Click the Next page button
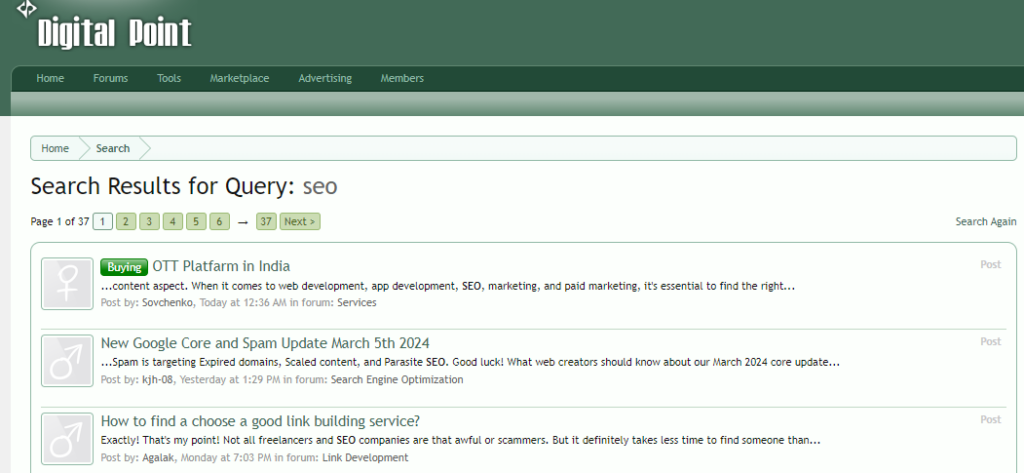 [299, 221]
